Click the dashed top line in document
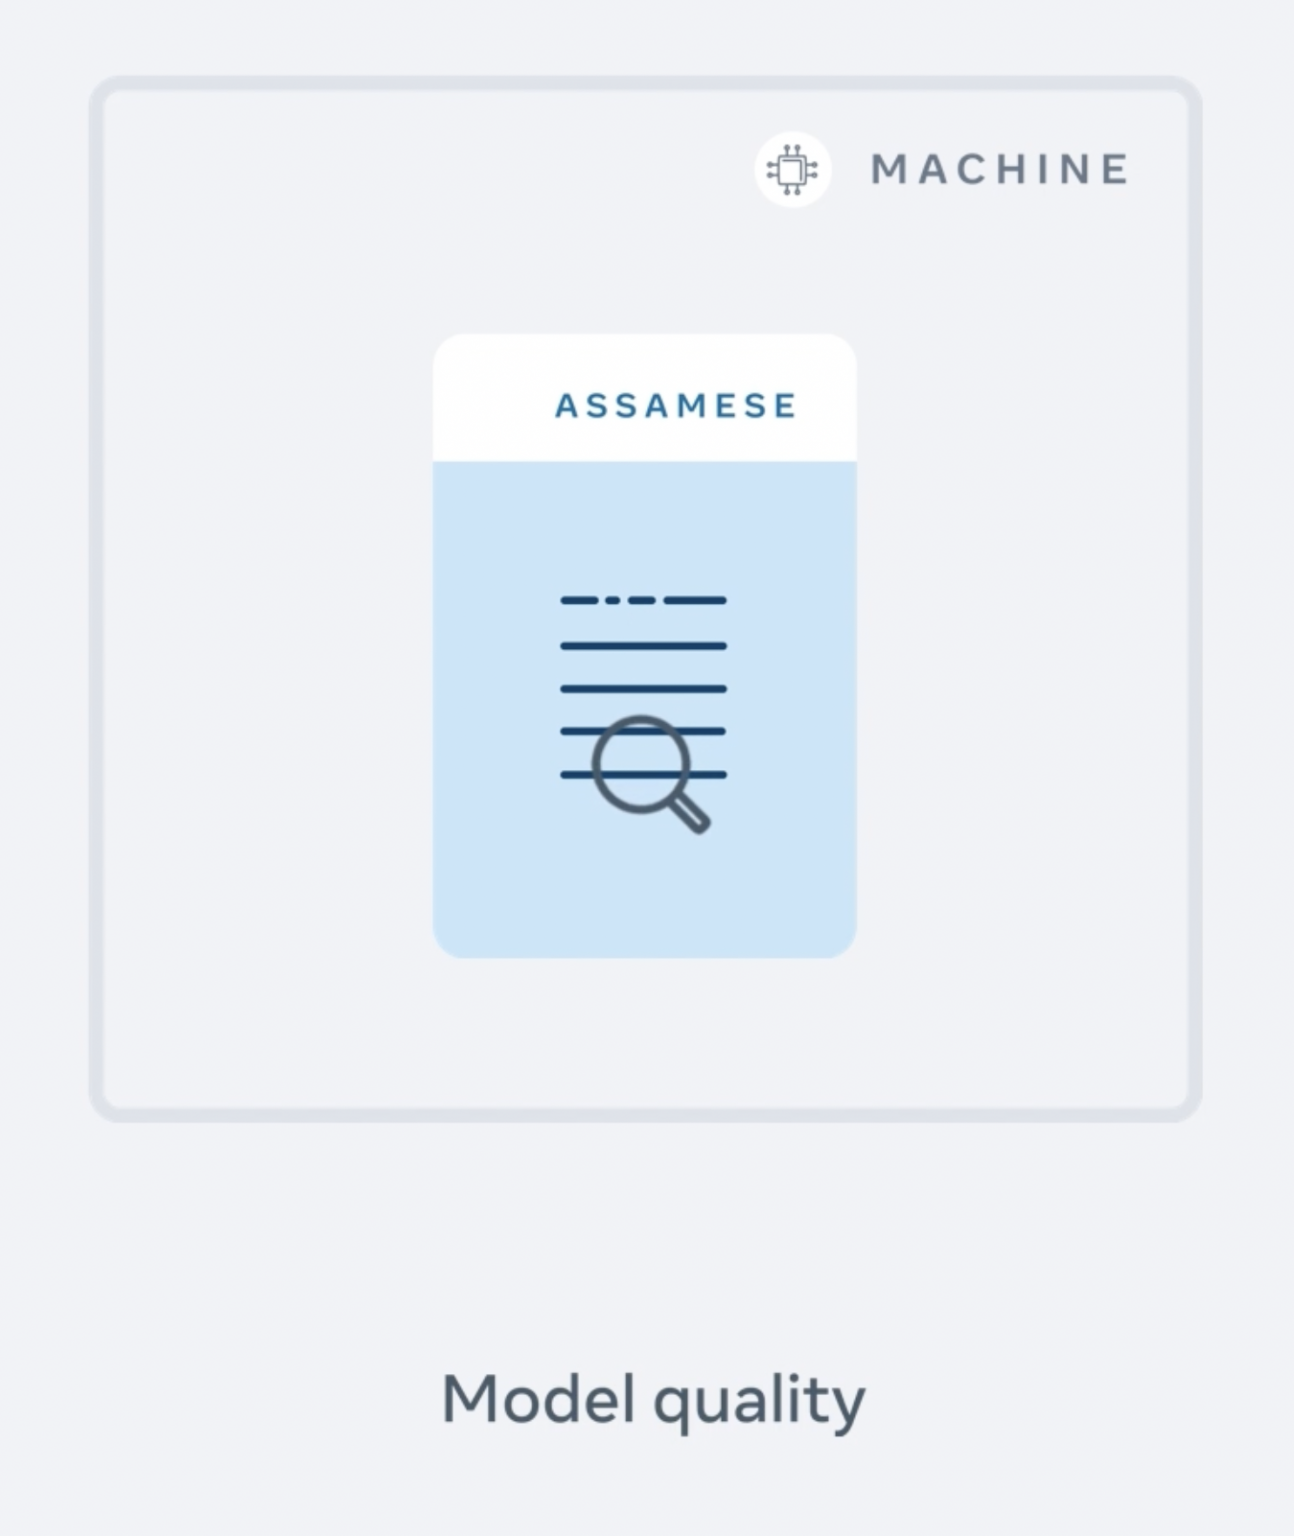1294x1536 pixels. (643, 600)
